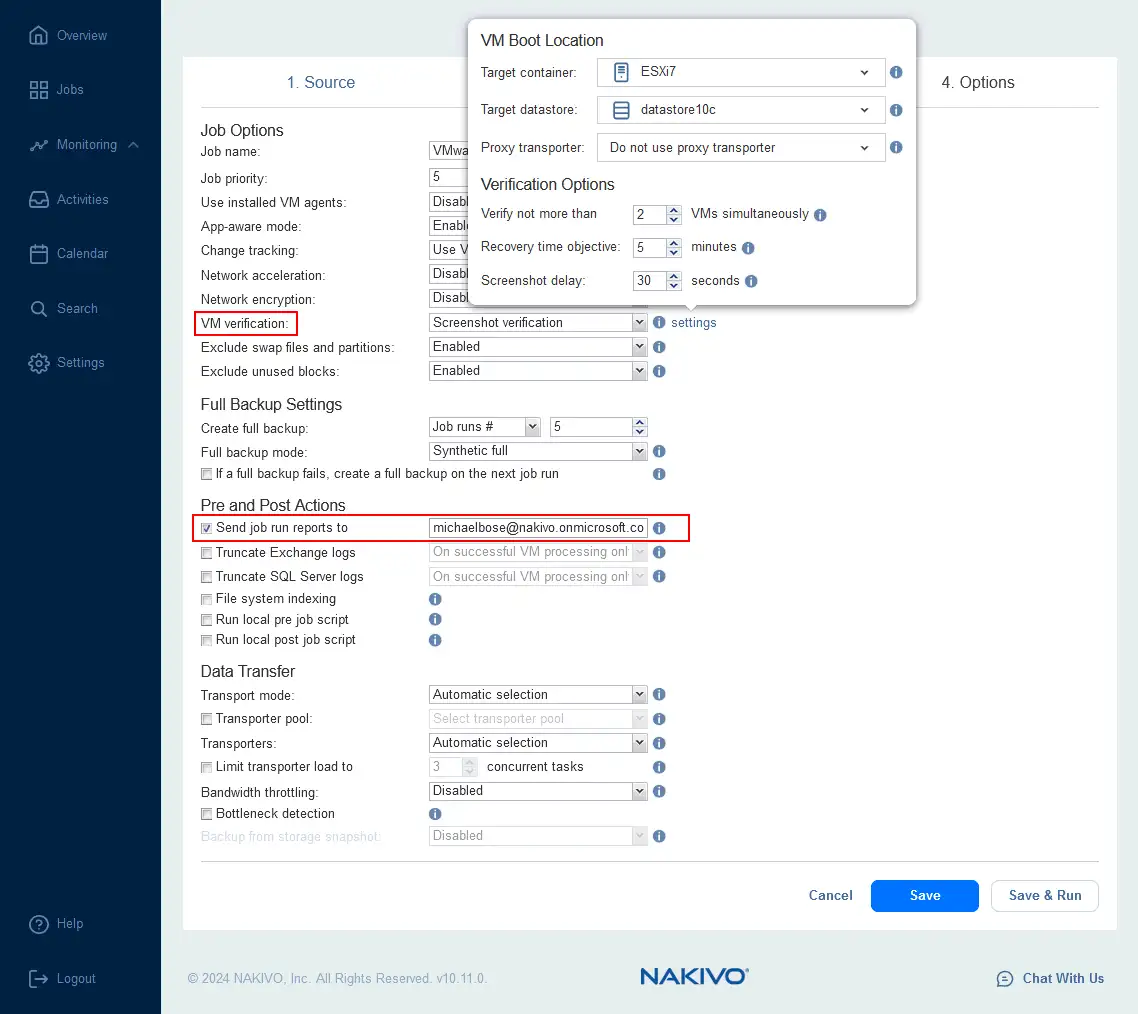The height and width of the screenshot is (1014, 1138).
Task: Open Target container ESXi7 dropdown
Action: pos(741,72)
